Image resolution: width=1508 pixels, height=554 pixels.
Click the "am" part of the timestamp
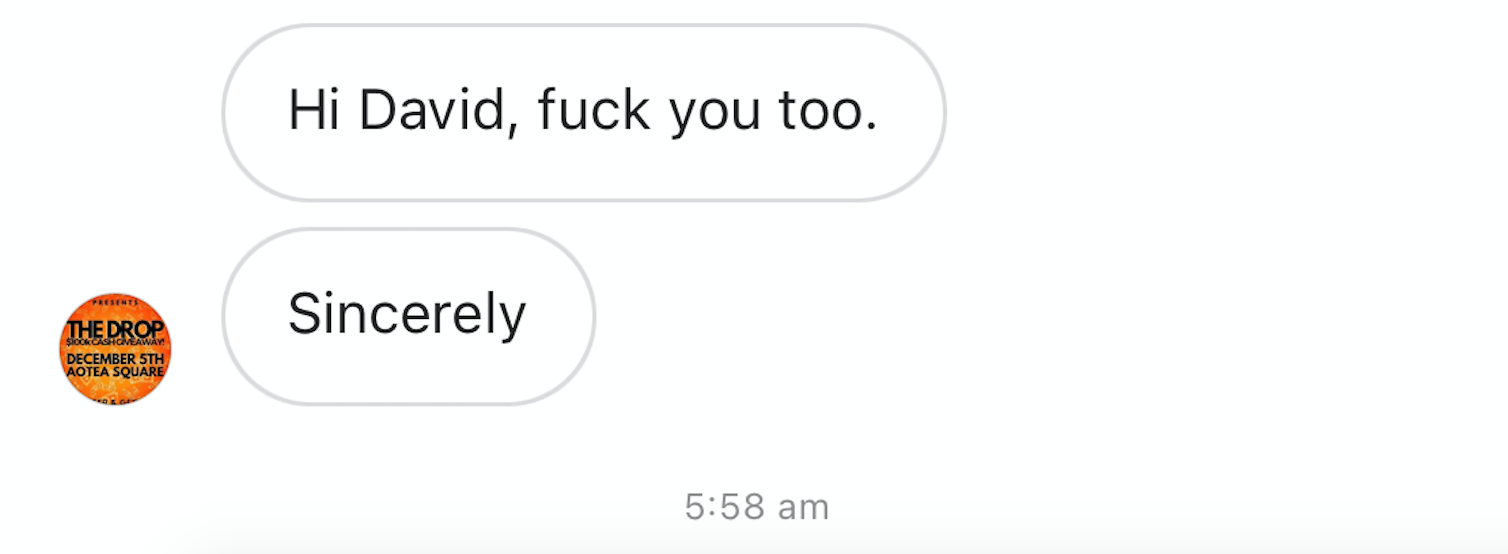(804, 508)
